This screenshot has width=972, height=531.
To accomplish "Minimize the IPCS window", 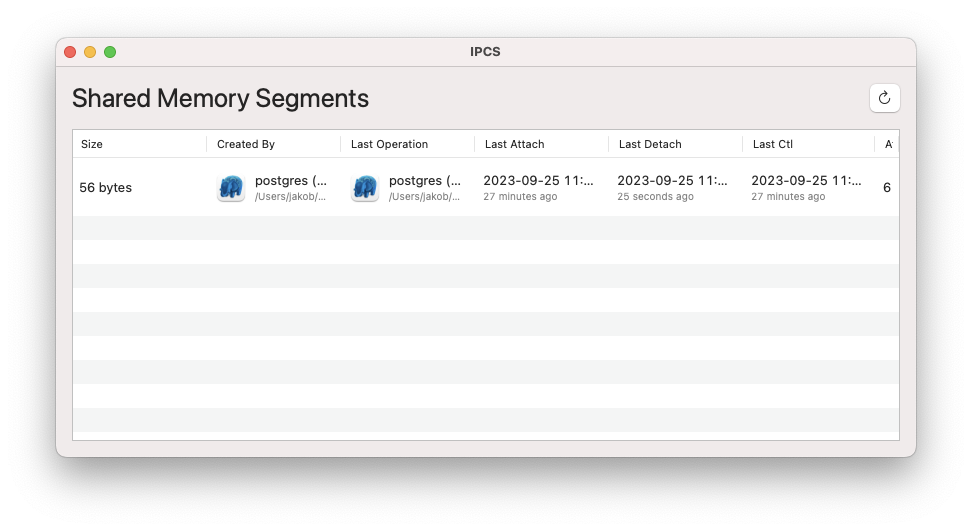I will pyautogui.click(x=90, y=52).
